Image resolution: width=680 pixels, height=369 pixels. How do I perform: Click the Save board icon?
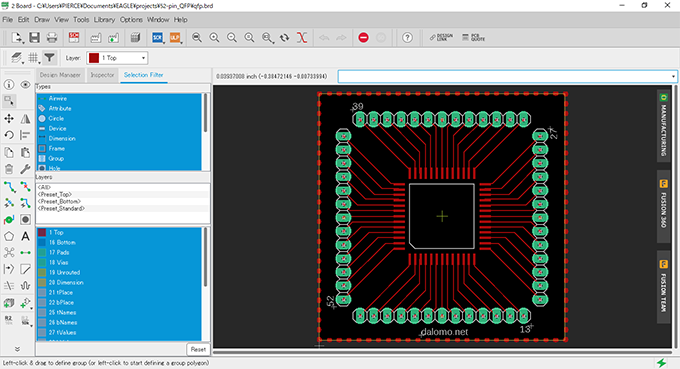(x=34, y=38)
